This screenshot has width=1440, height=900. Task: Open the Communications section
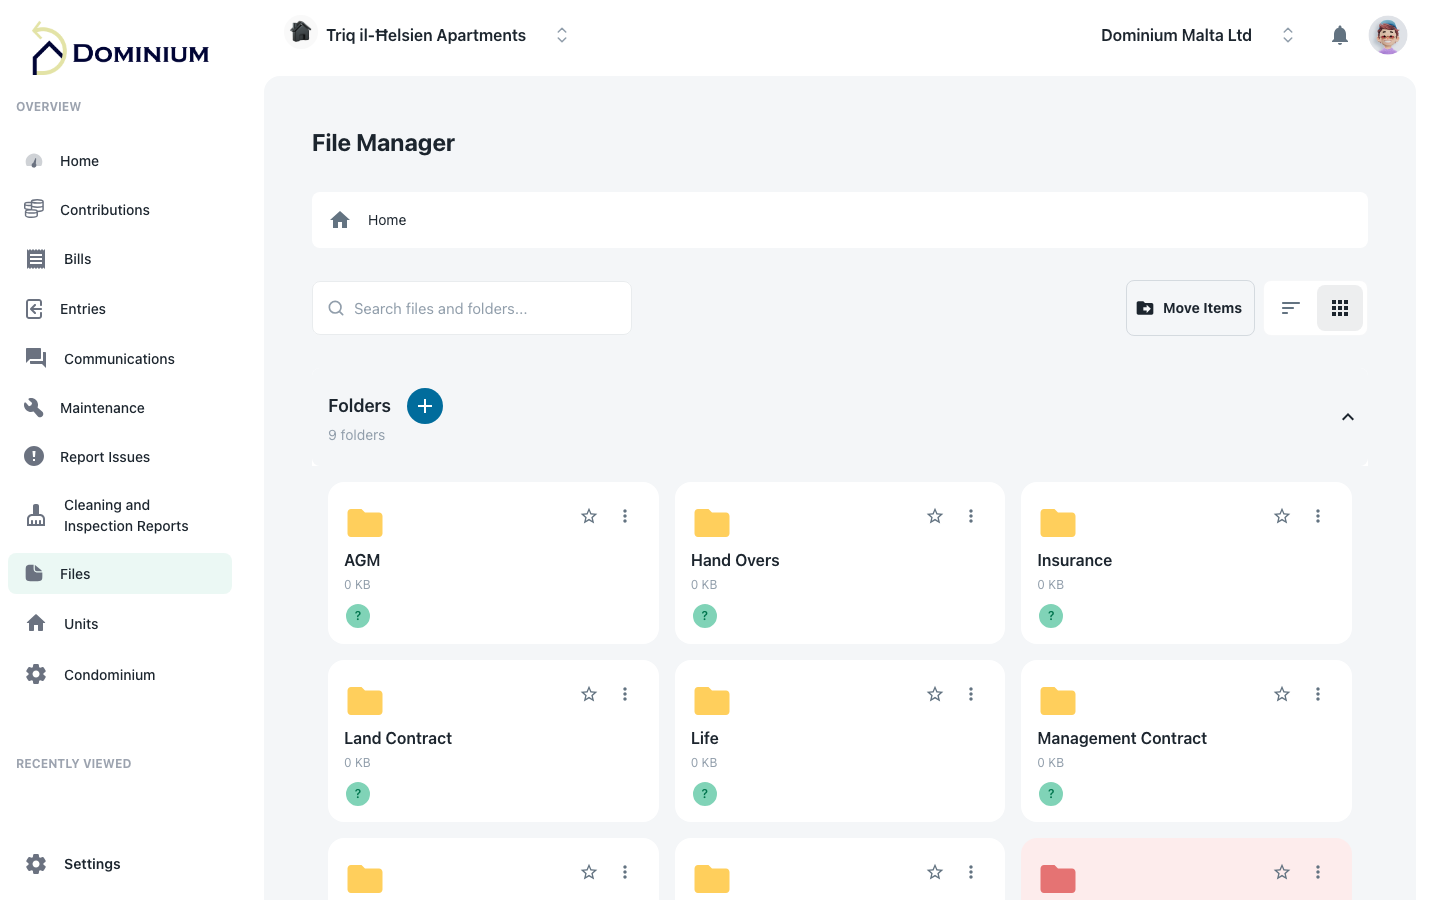pyautogui.click(x=120, y=359)
